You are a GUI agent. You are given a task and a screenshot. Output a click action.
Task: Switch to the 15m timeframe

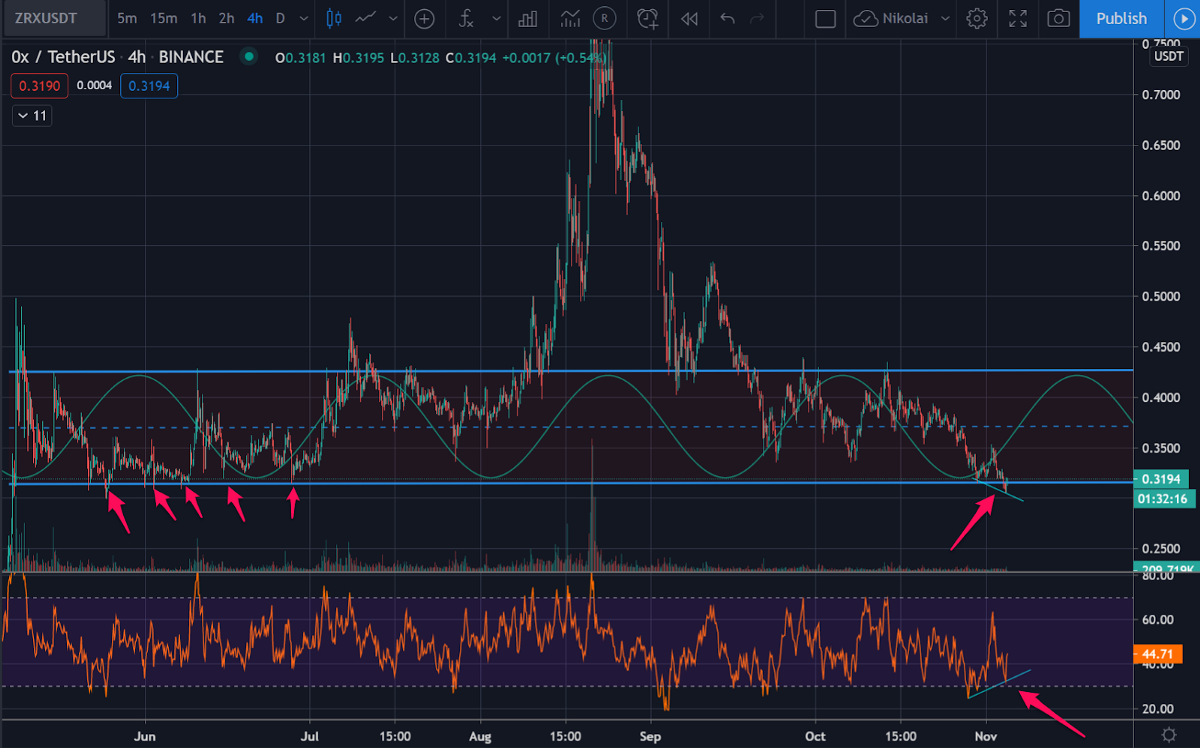coord(163,18)
